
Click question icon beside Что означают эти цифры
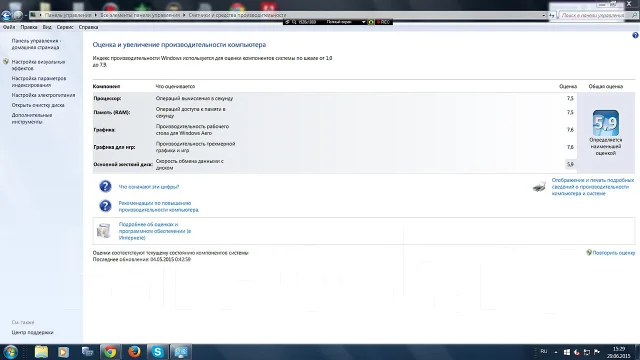click(105, 187)
